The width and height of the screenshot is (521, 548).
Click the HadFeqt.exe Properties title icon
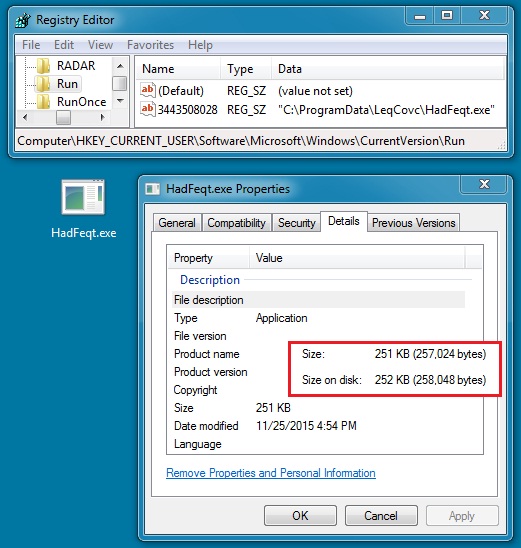coord(152,189)
